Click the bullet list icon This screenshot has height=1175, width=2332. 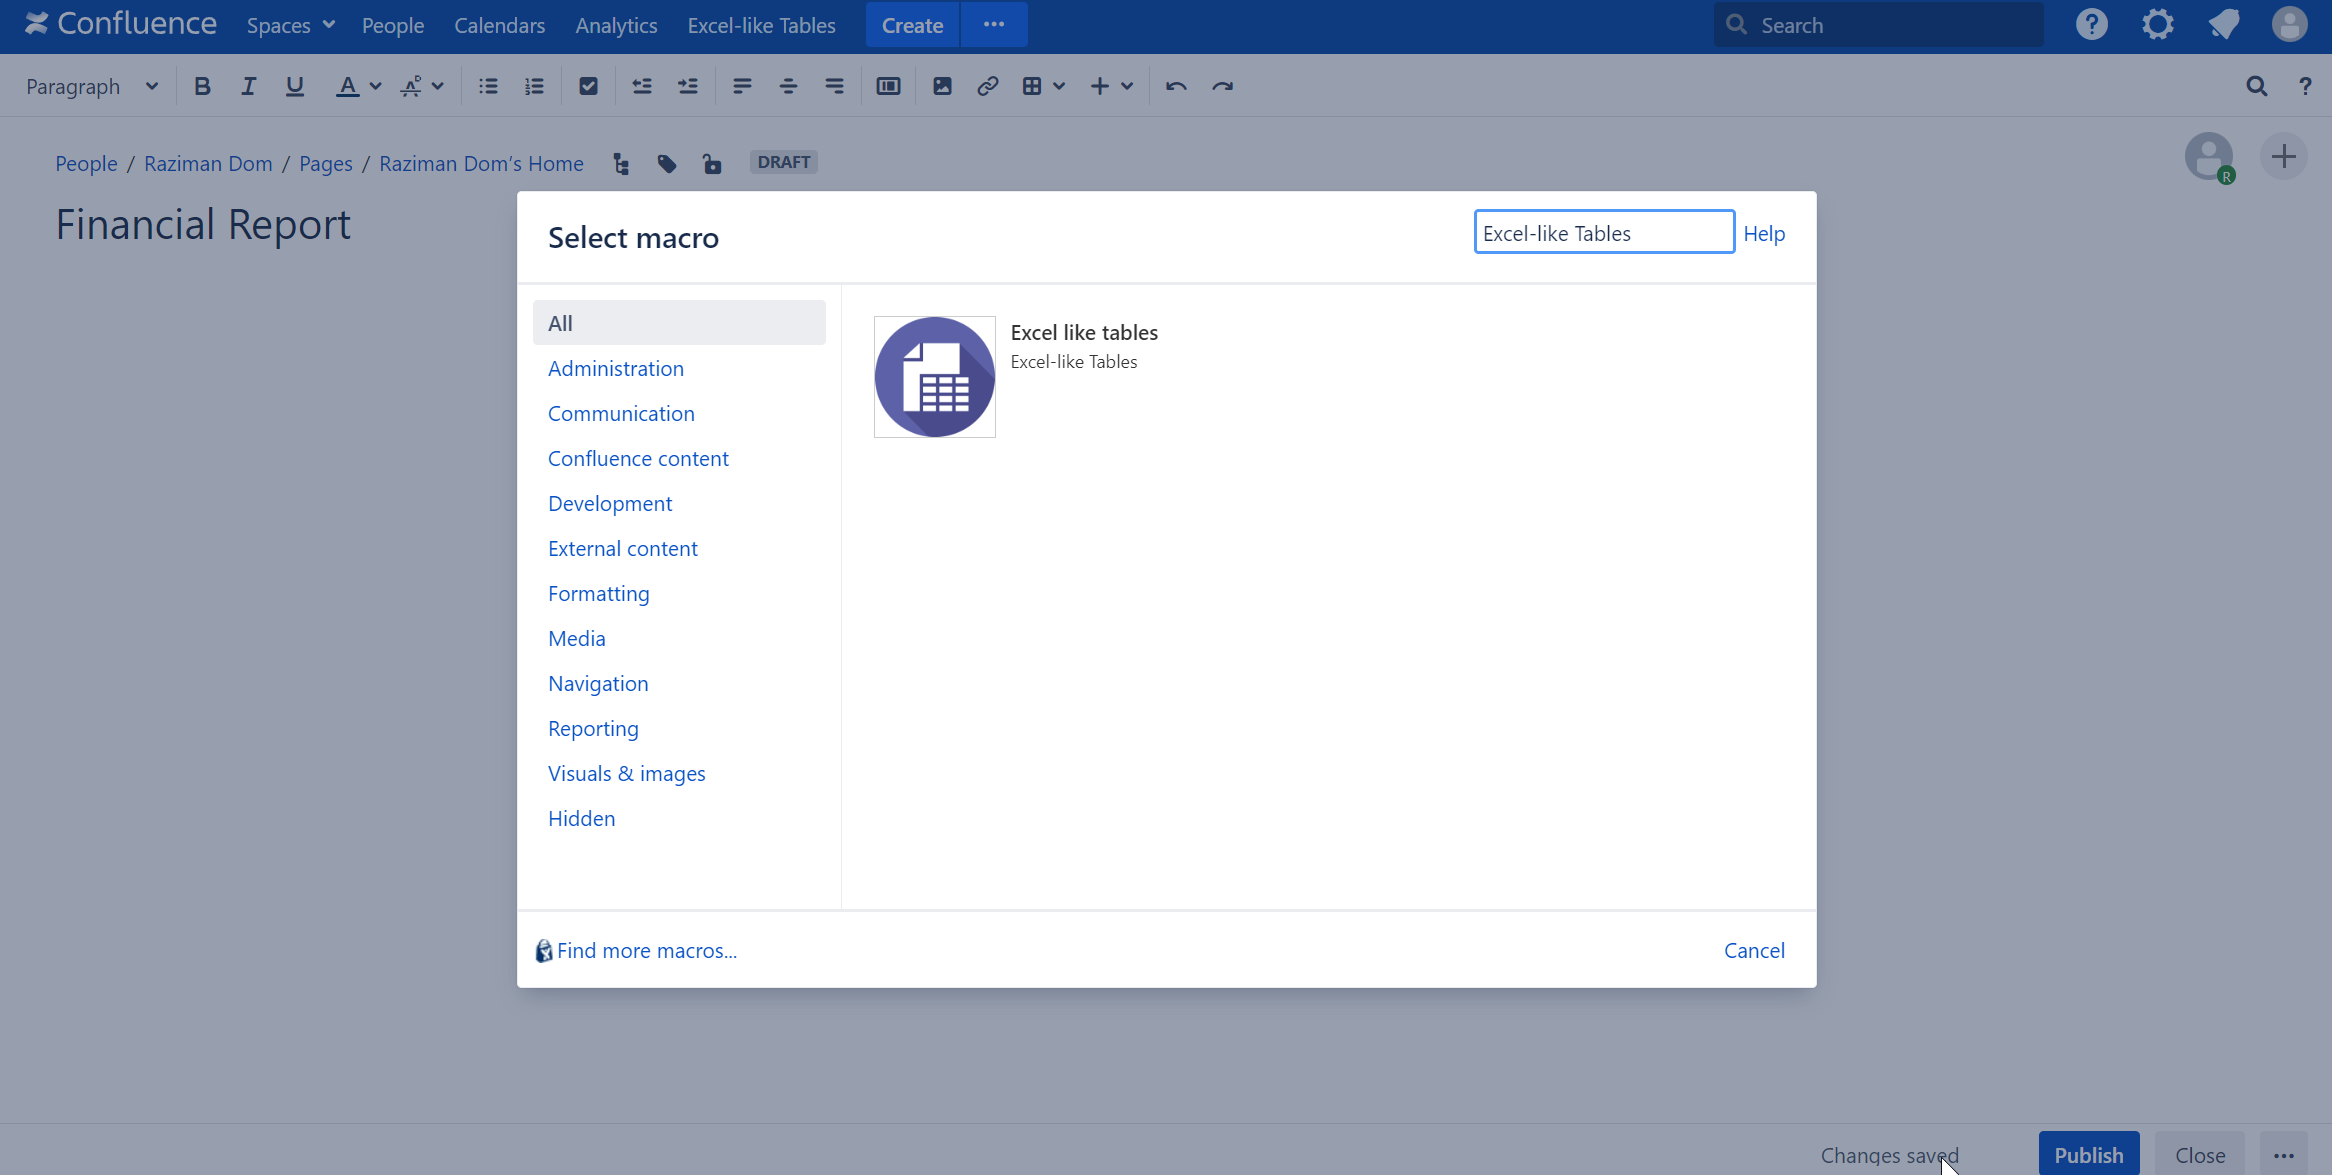[x=488, y=86]
